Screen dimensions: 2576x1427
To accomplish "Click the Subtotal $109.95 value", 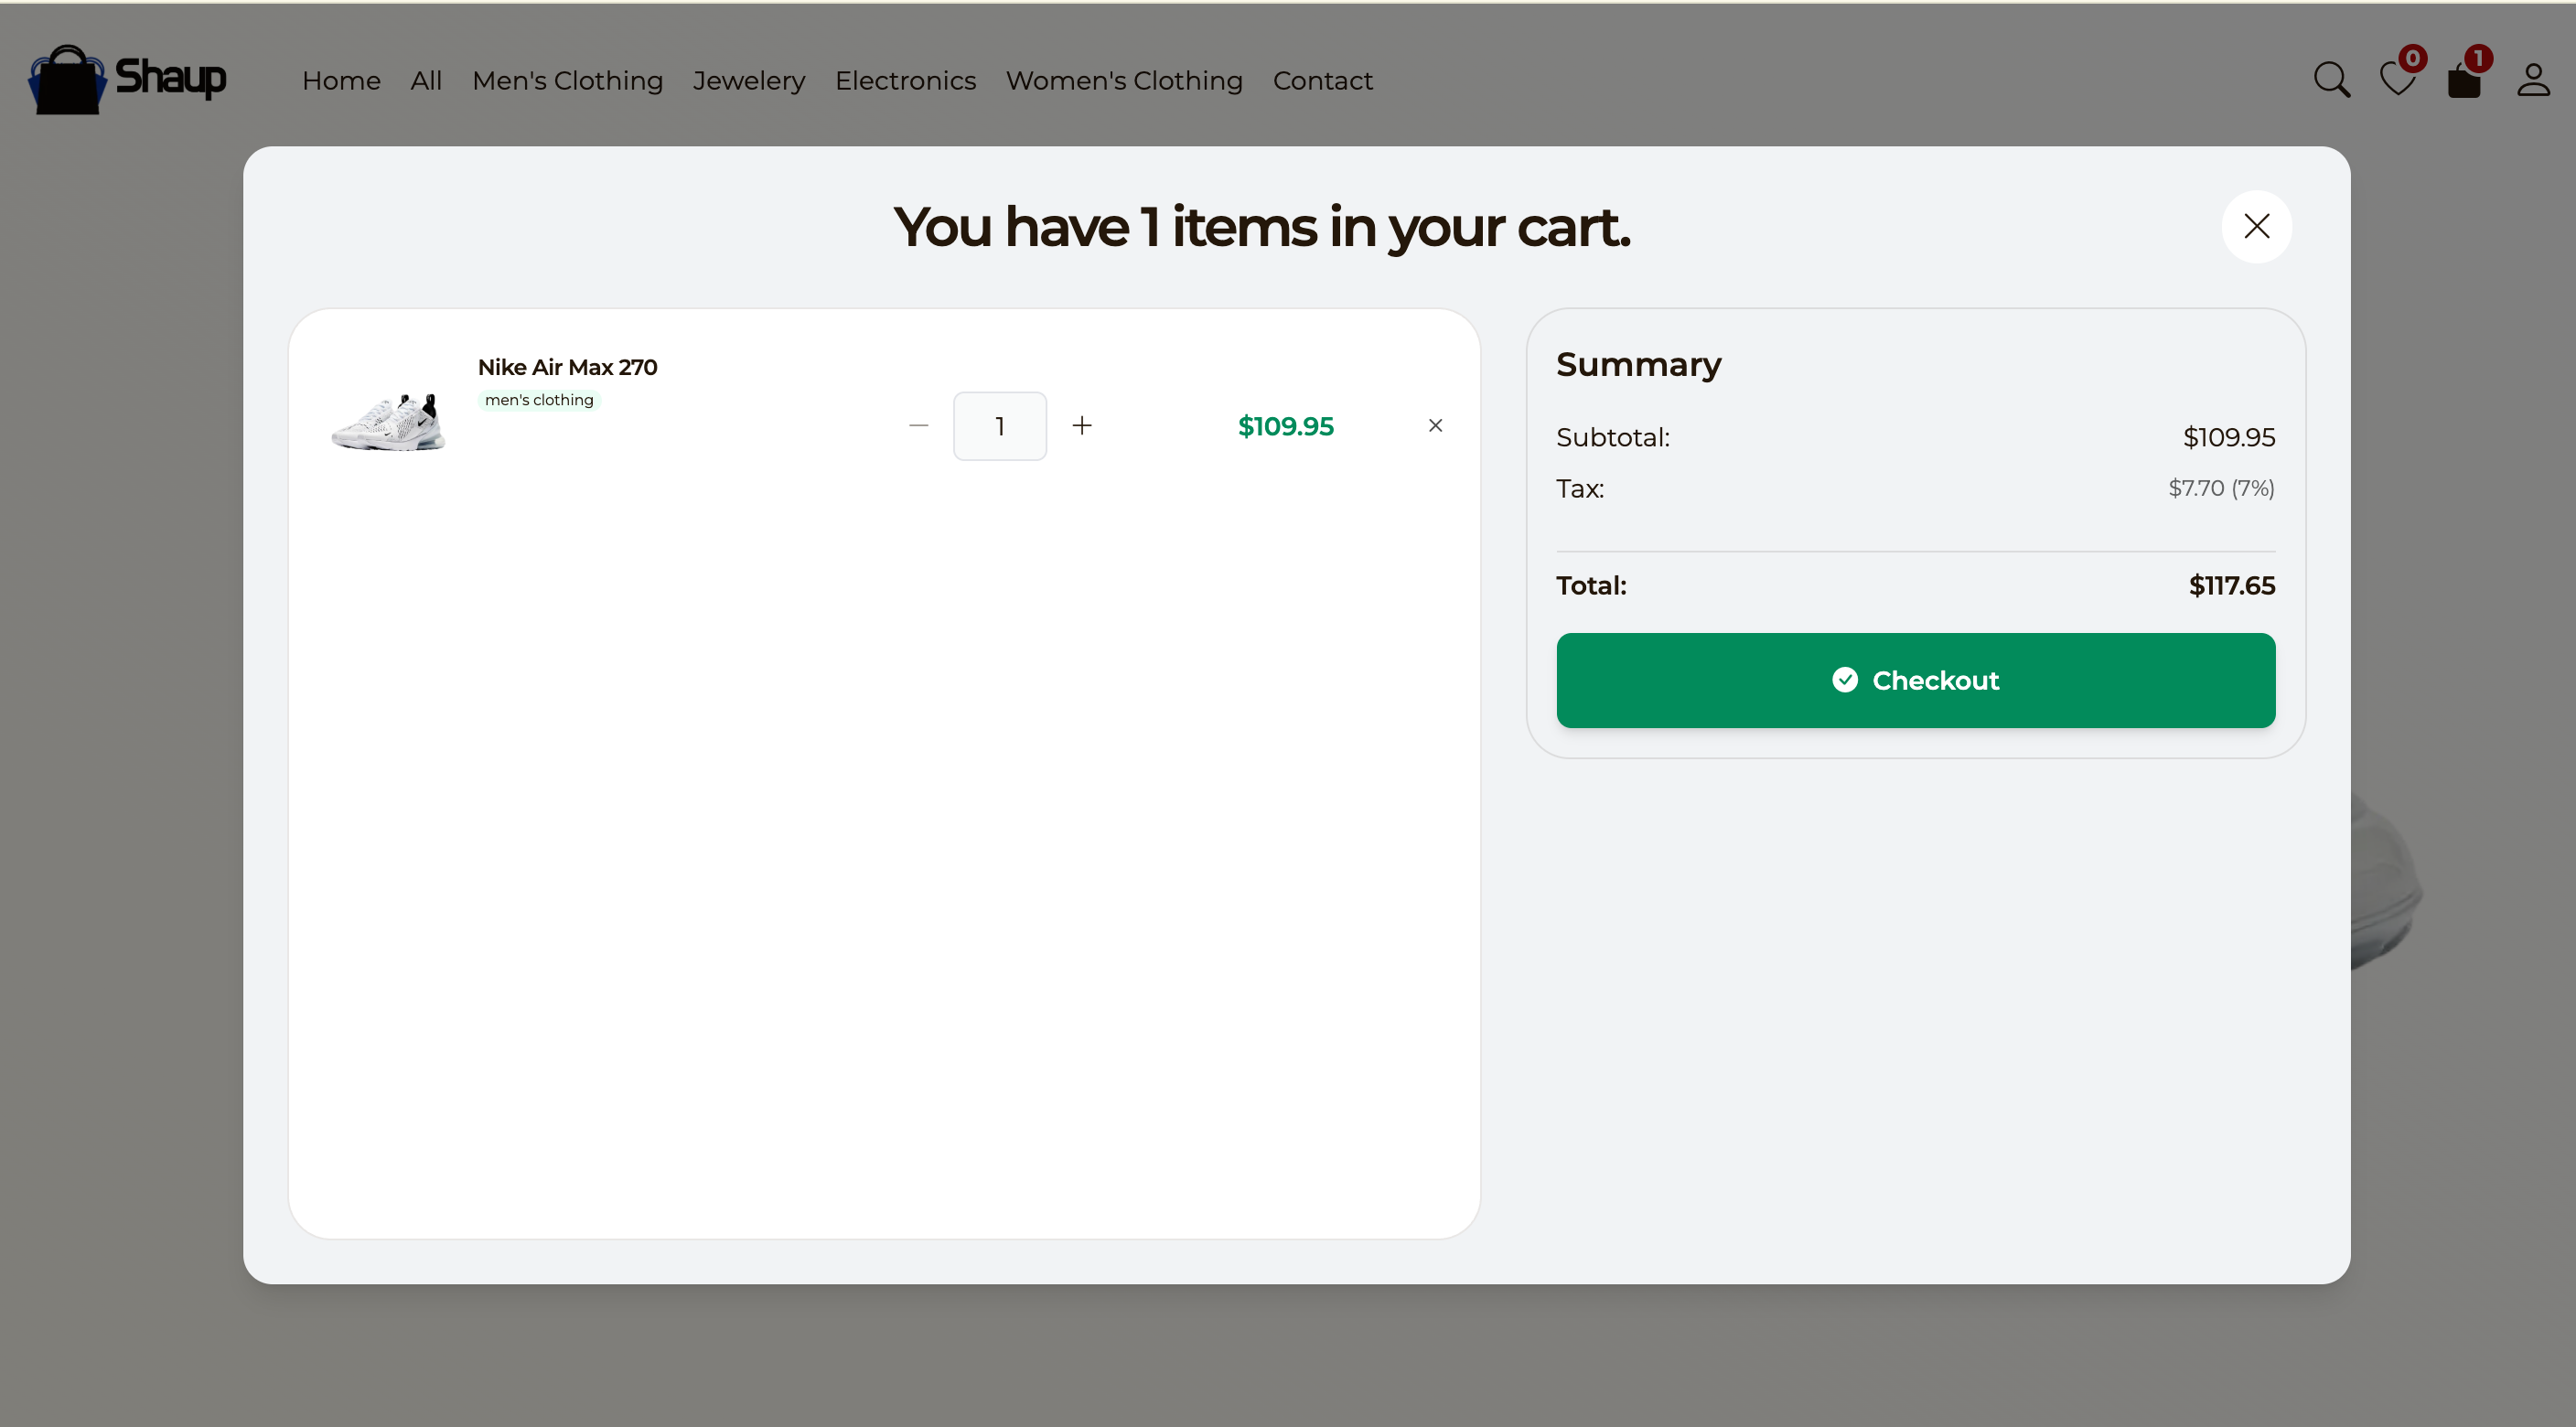I will (2228, 437).
